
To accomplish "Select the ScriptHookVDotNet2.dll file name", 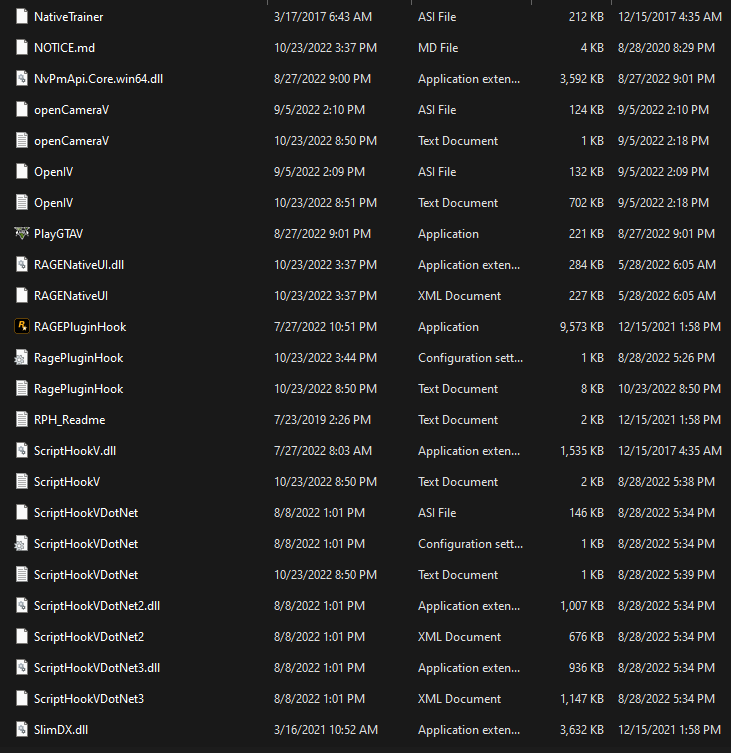I will click(97, 606).
